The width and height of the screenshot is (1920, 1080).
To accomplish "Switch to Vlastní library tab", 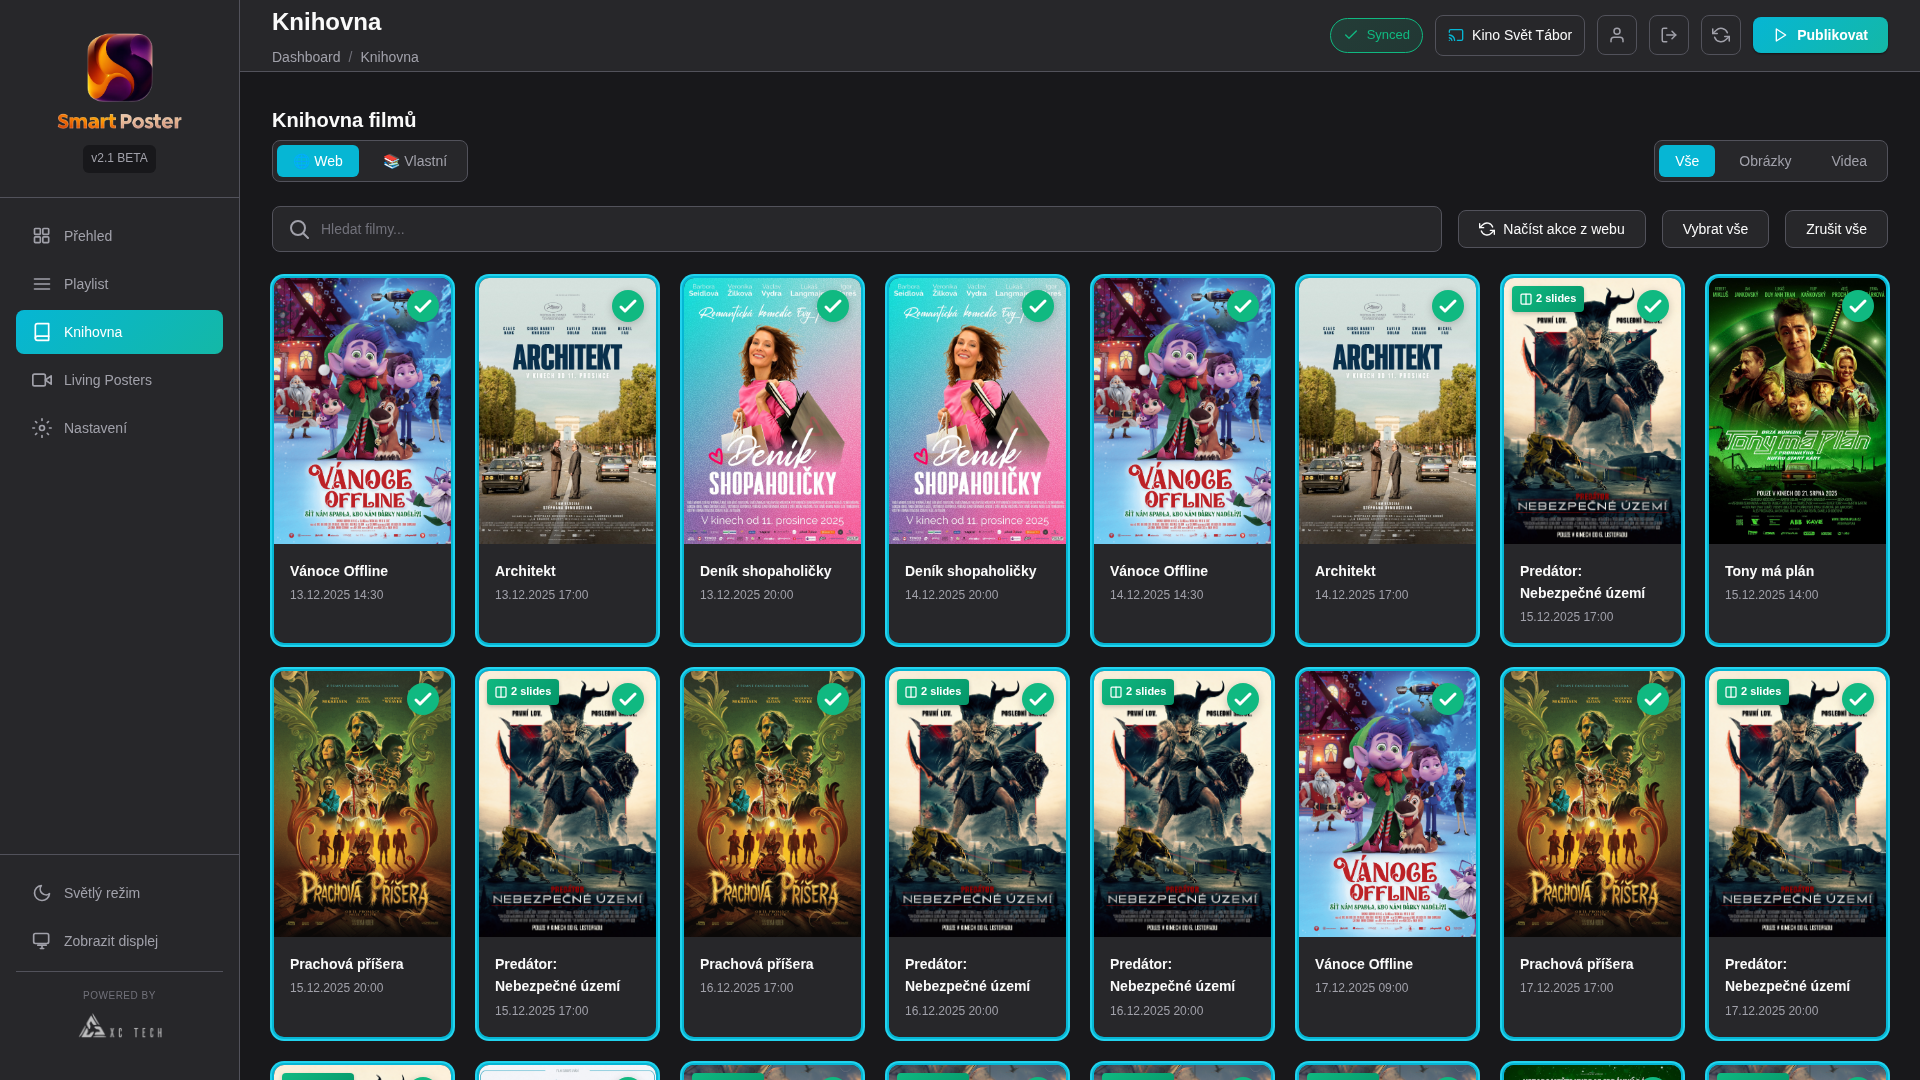I will point(414,161).
